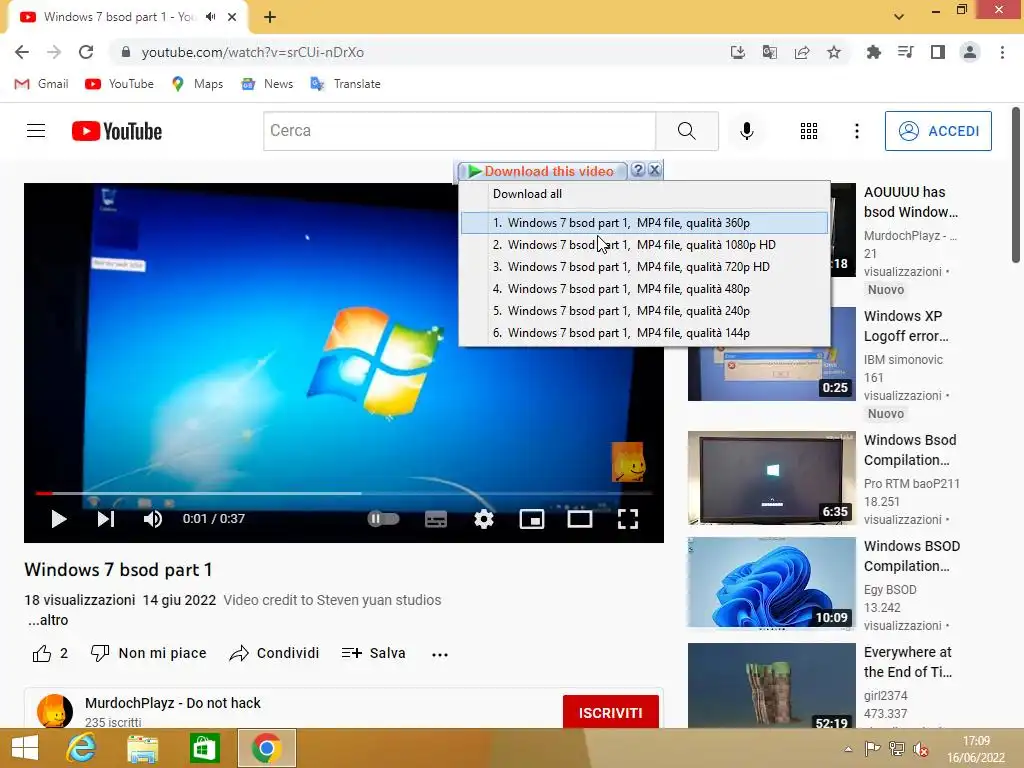Screen dimensions: 1024x768
Task: Open the player settings gear
Action: pyautogui.click(x=484, y=519)
